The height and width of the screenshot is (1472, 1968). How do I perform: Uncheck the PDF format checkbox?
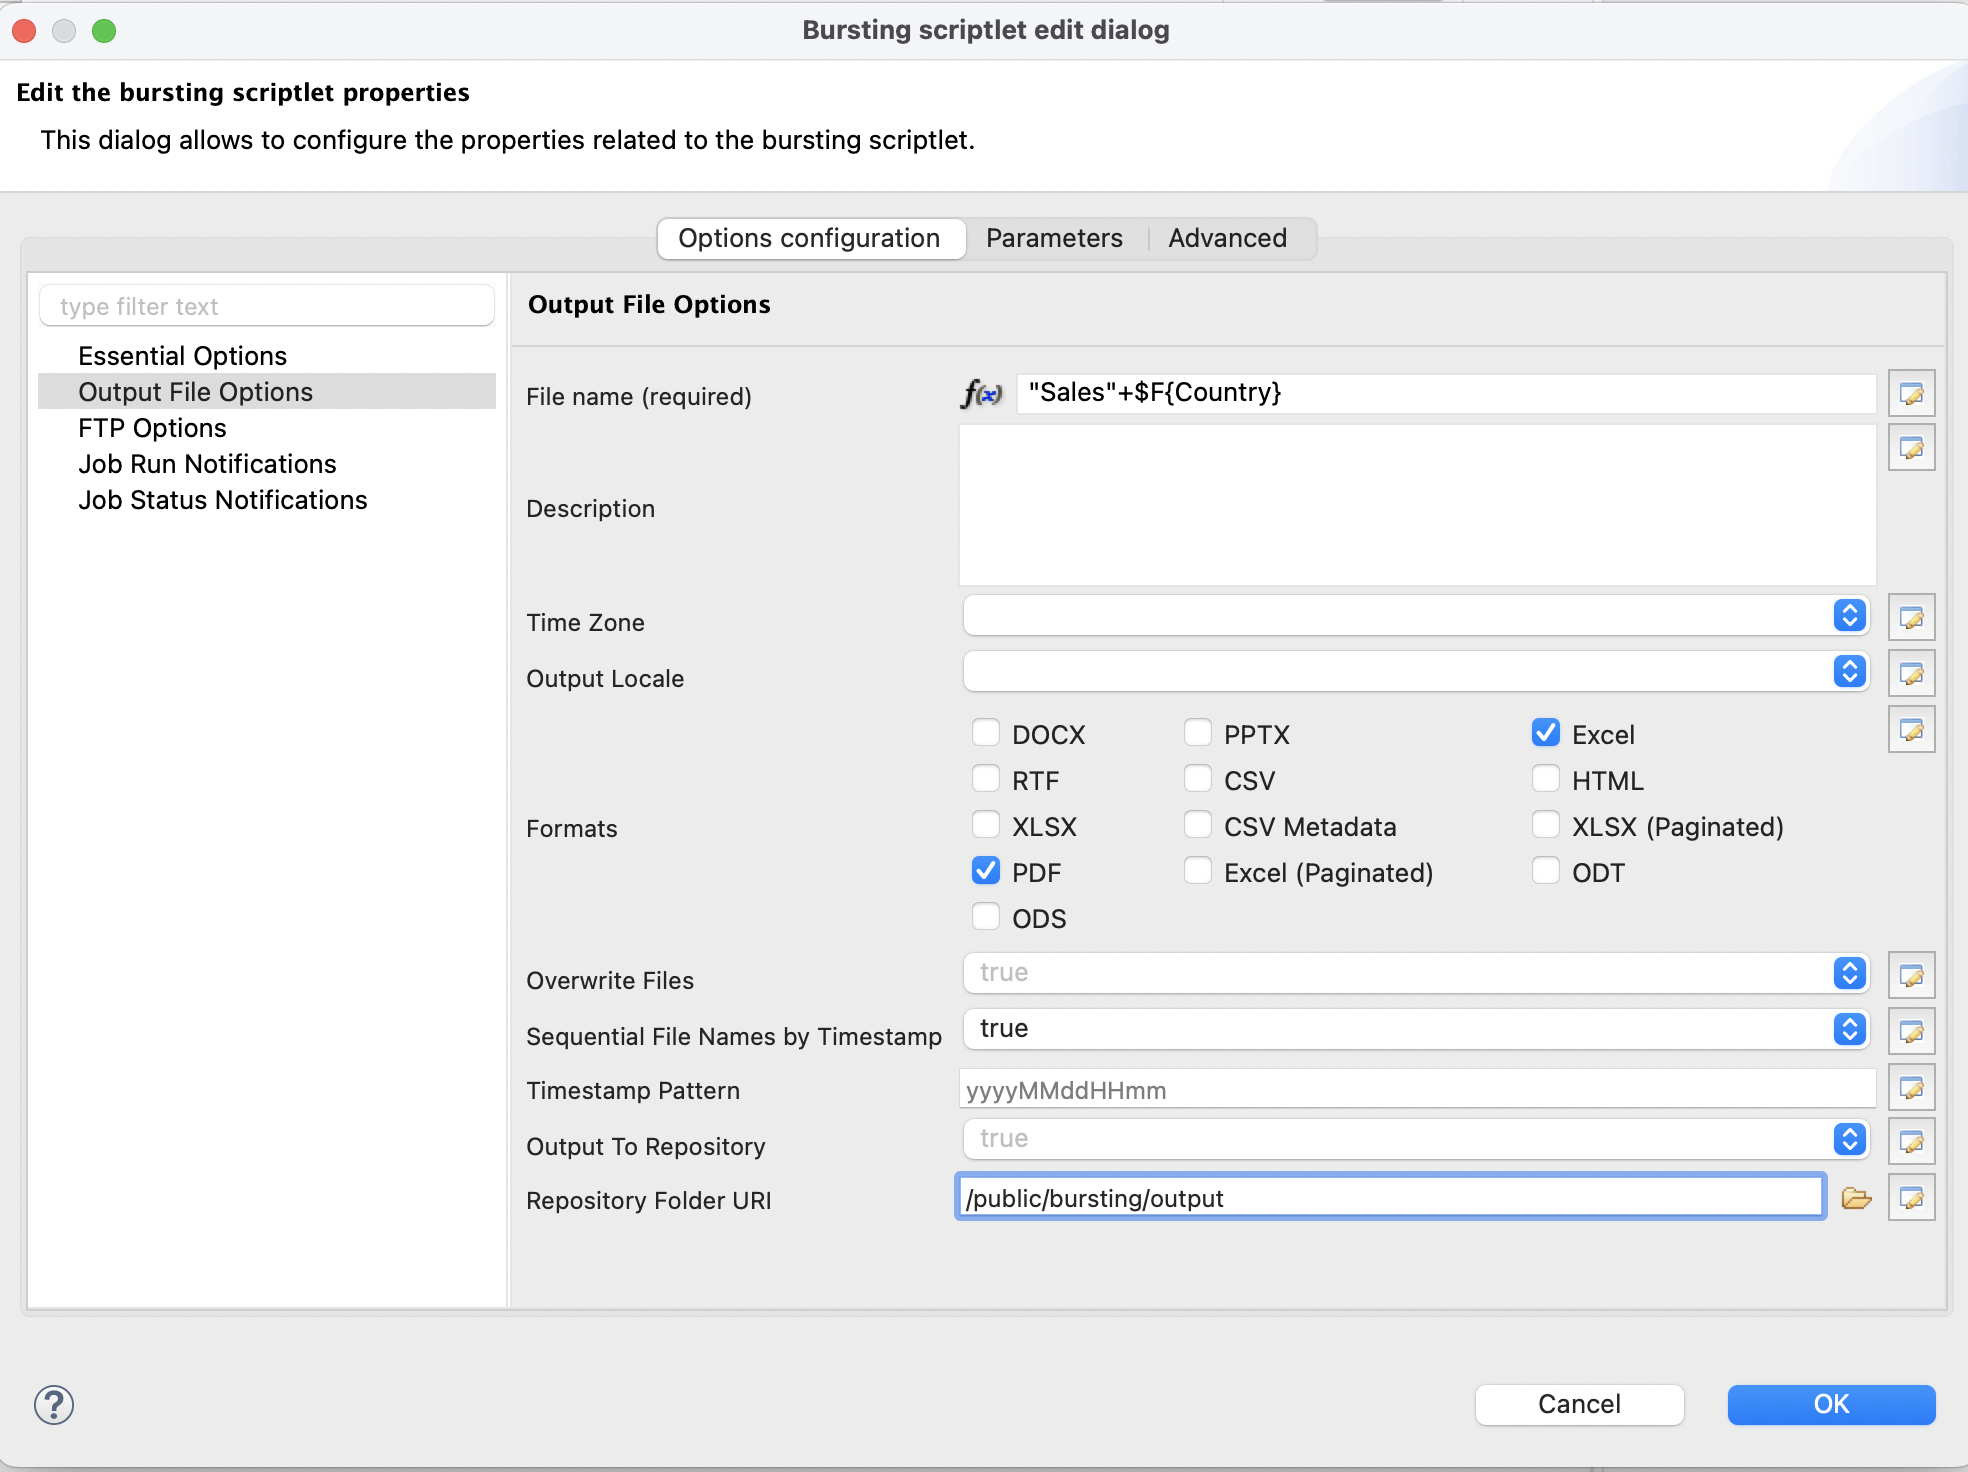[986, 871]
